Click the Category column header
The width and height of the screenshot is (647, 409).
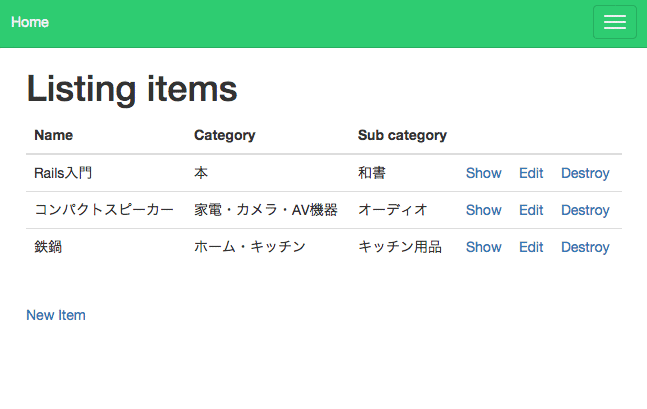[224, 135]
